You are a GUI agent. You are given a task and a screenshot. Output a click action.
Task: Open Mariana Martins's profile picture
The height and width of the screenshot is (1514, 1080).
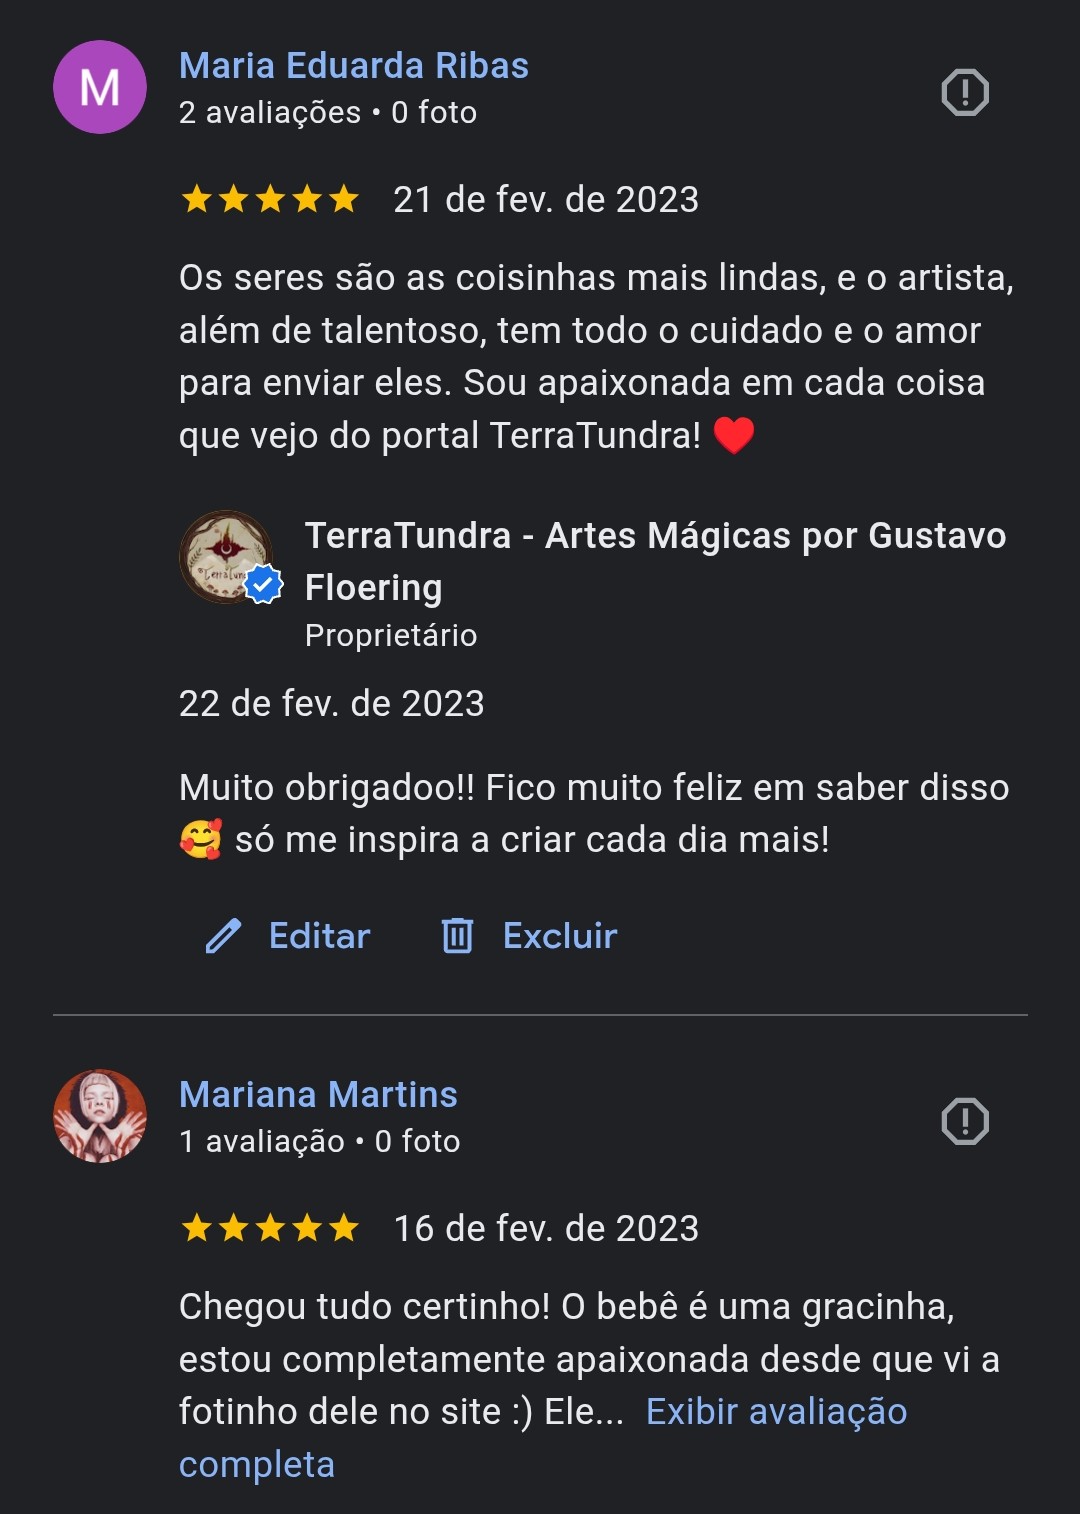100,1116
